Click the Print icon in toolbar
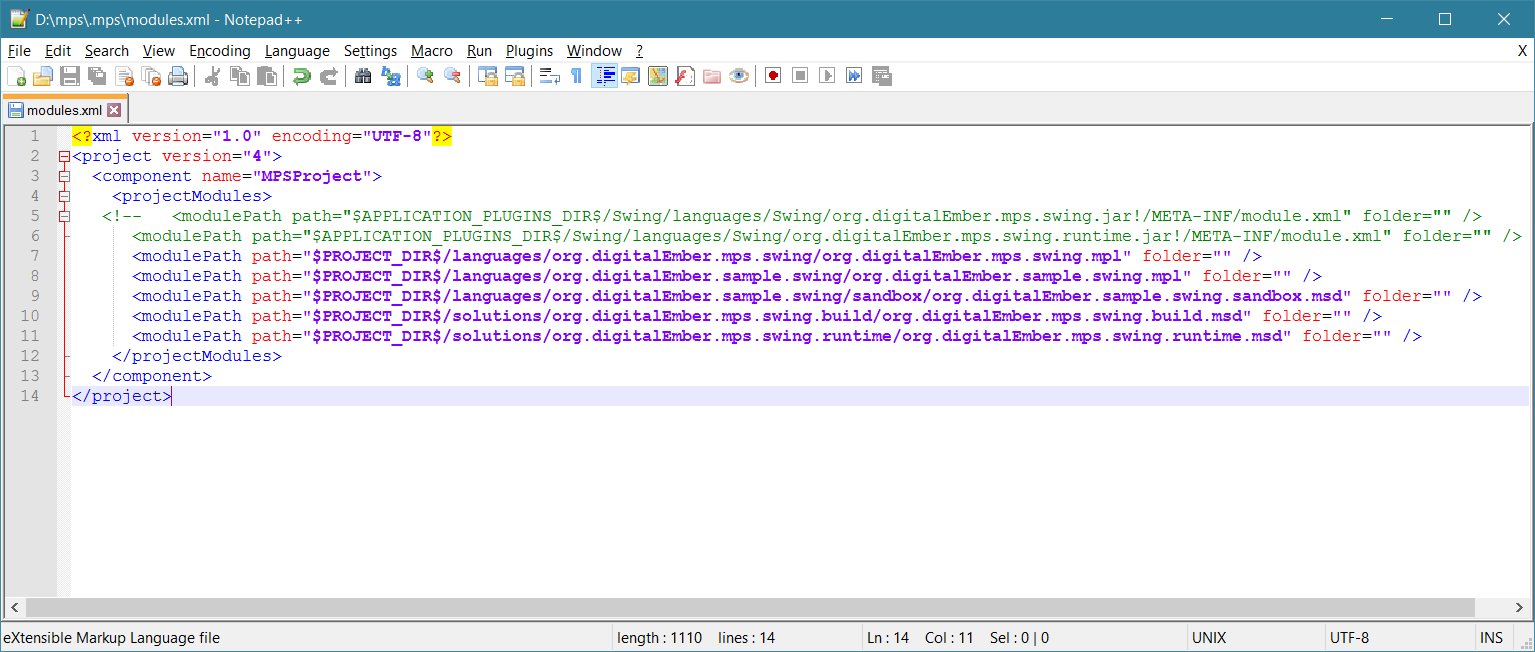This screenshot has width=1535, height=652. [178, 76]
